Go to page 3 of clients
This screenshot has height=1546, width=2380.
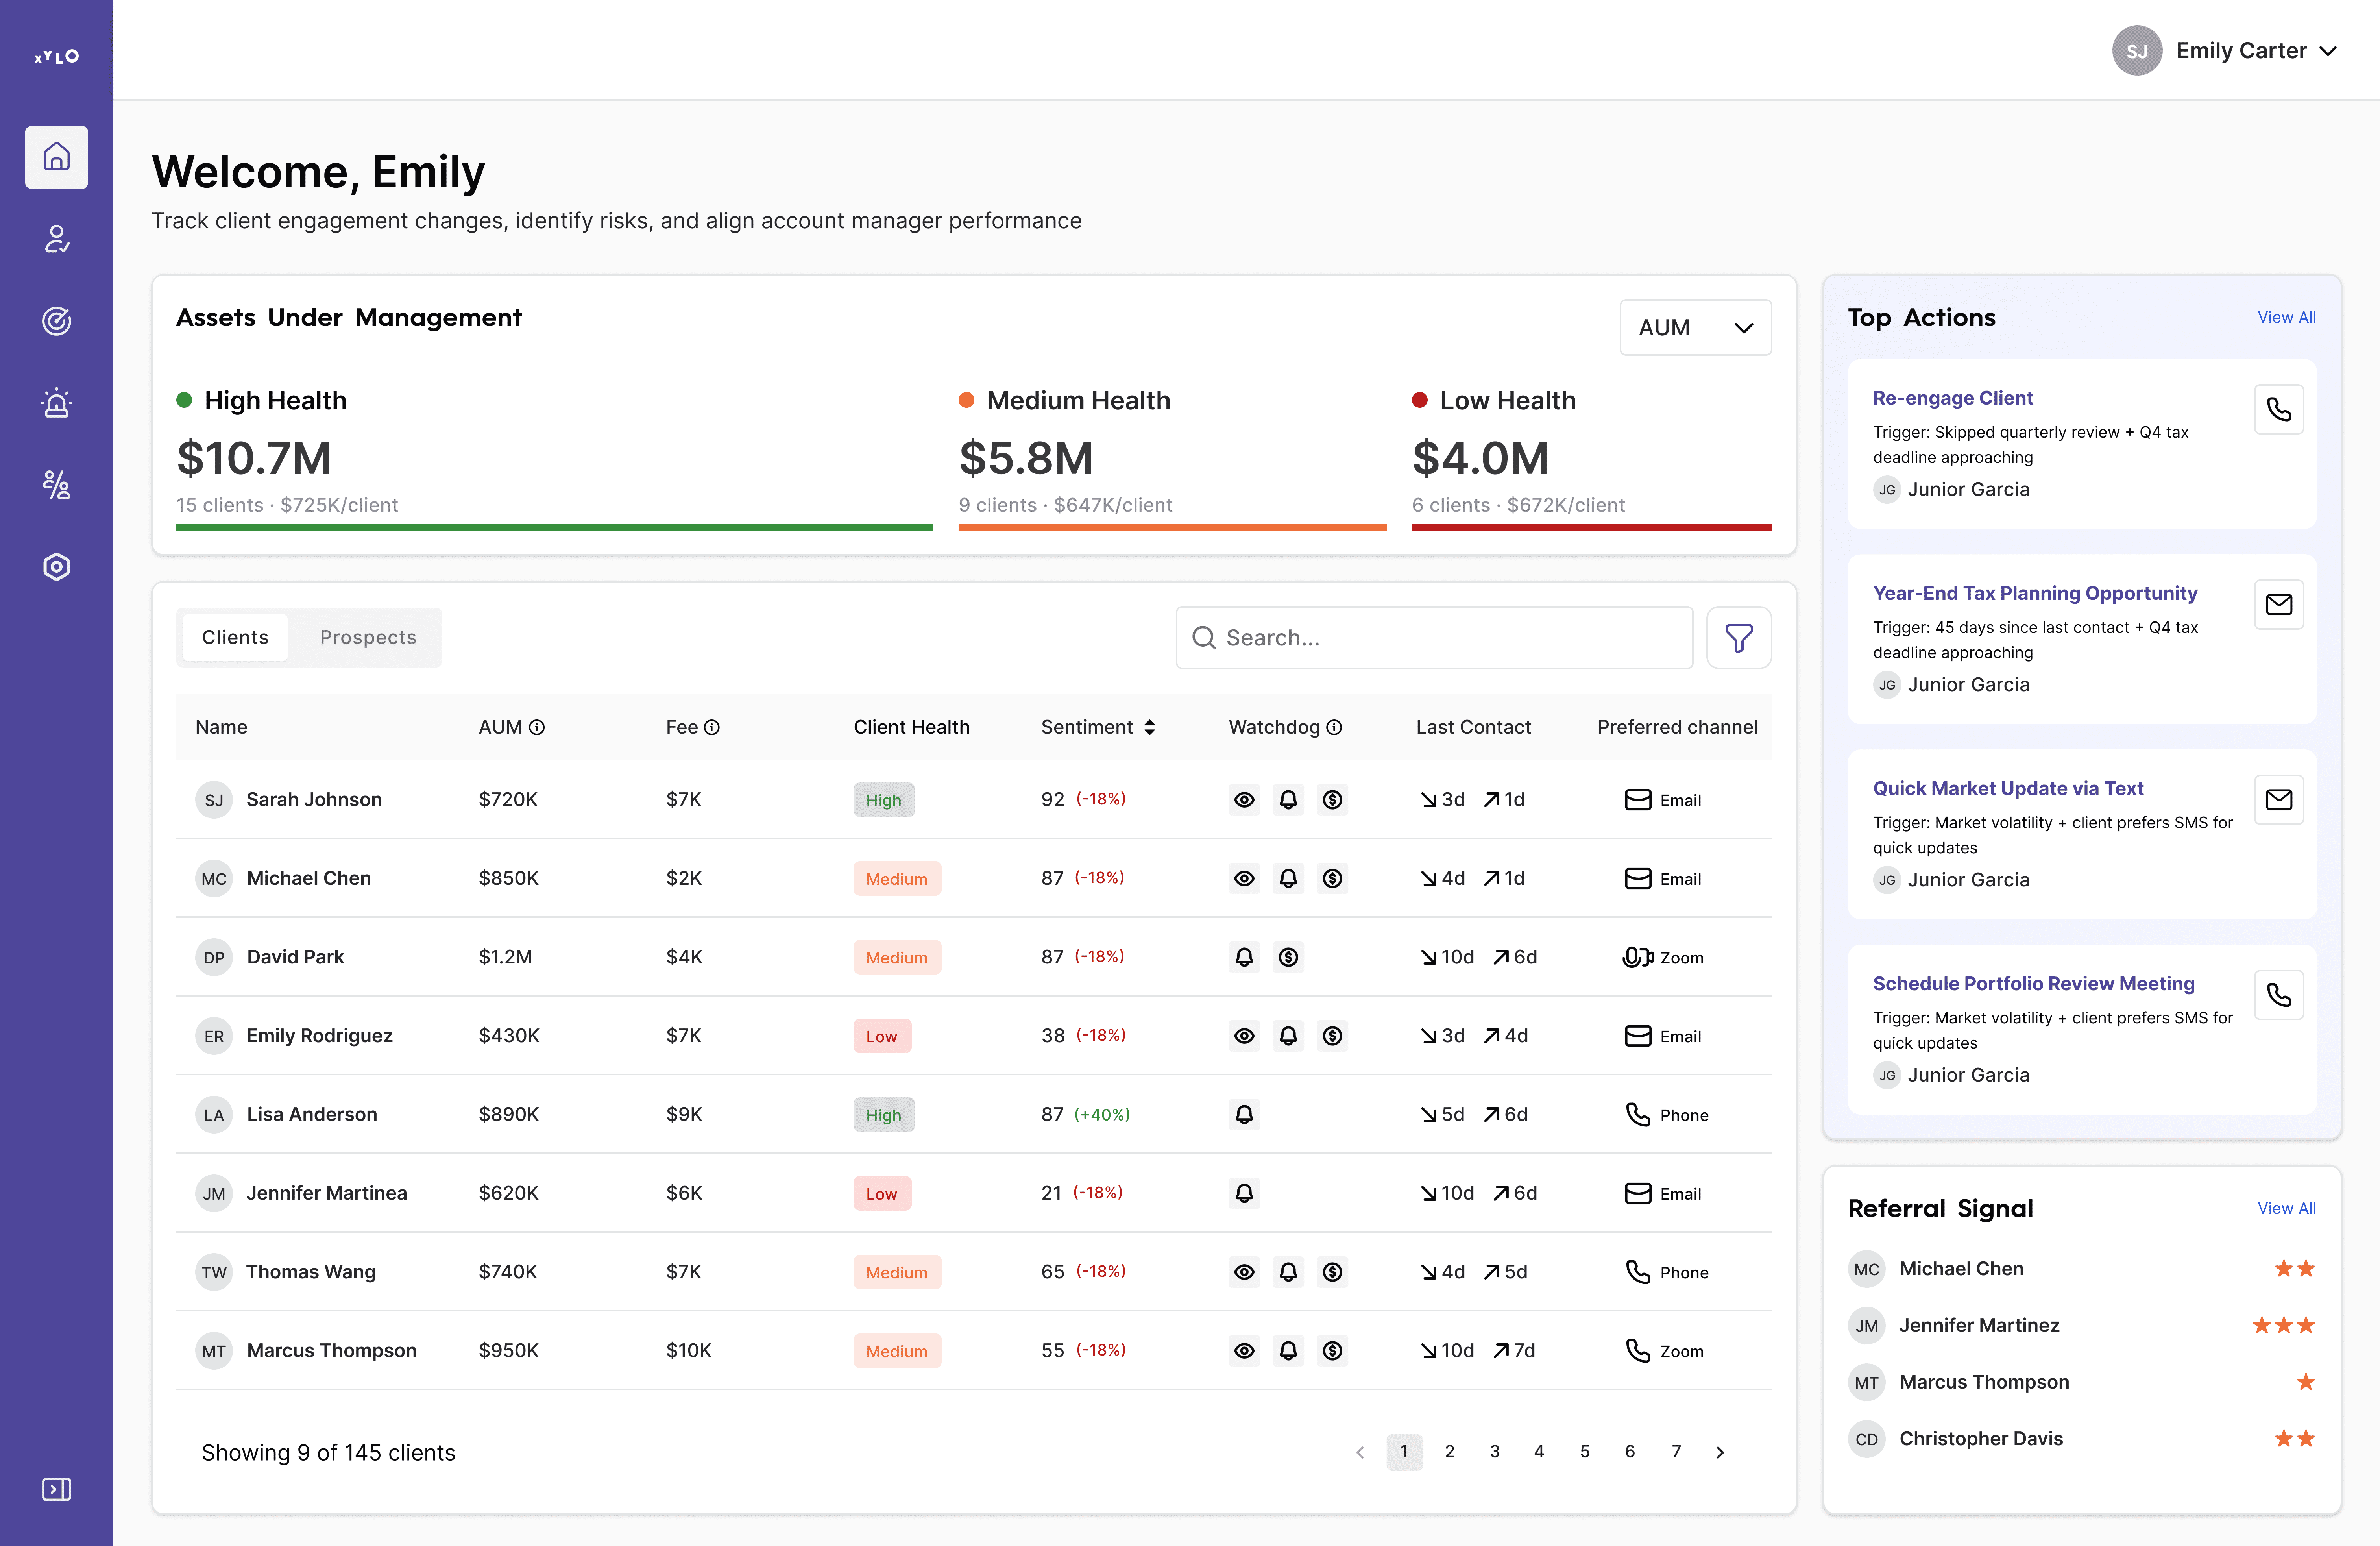(1494, 1451)
